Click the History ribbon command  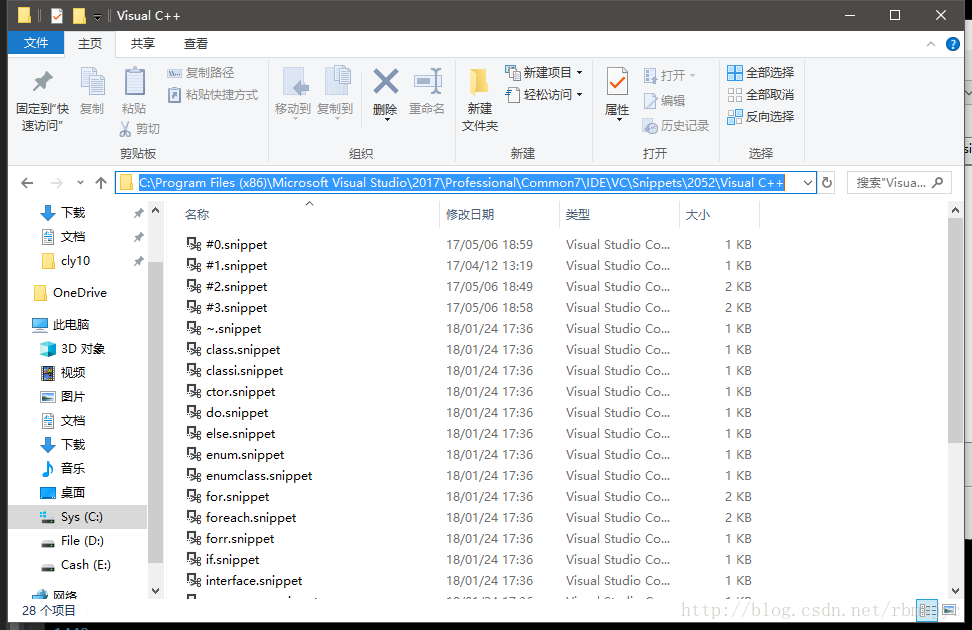[x=676, y=126]
